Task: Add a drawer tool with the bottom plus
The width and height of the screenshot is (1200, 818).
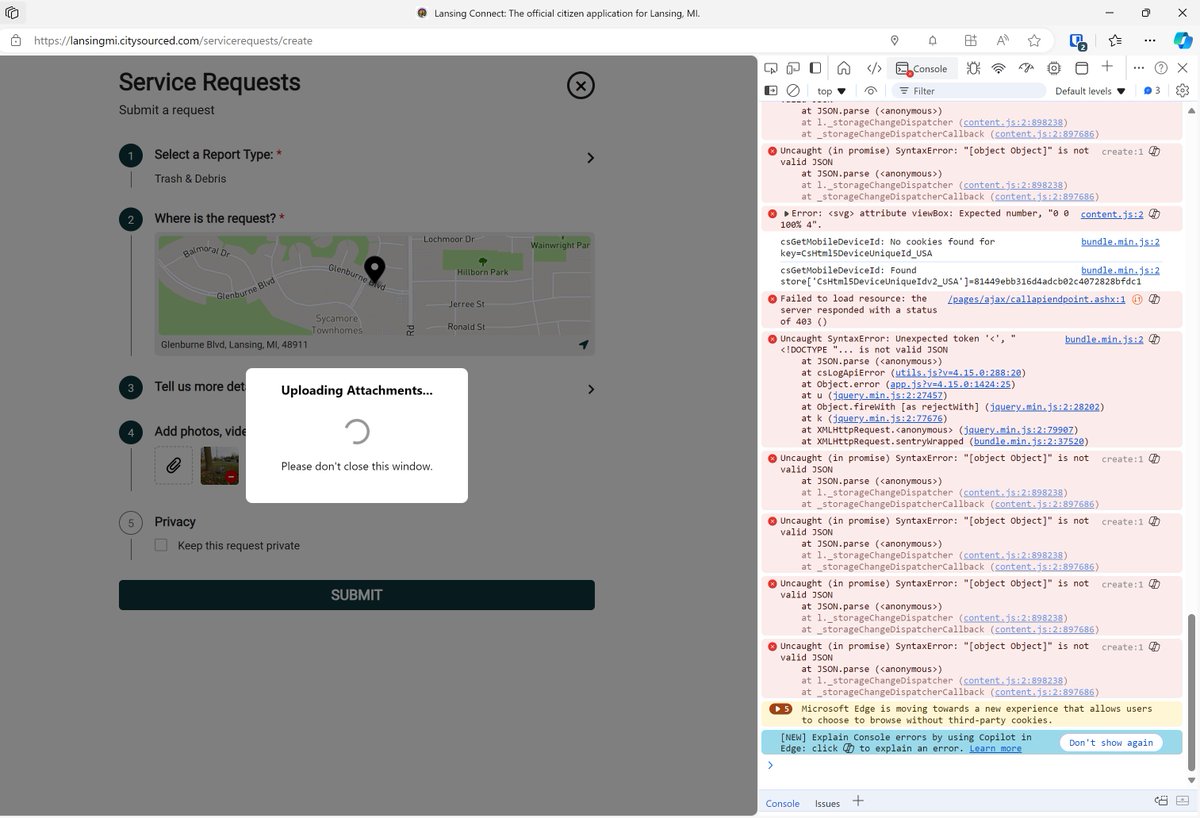Action: 858,801
